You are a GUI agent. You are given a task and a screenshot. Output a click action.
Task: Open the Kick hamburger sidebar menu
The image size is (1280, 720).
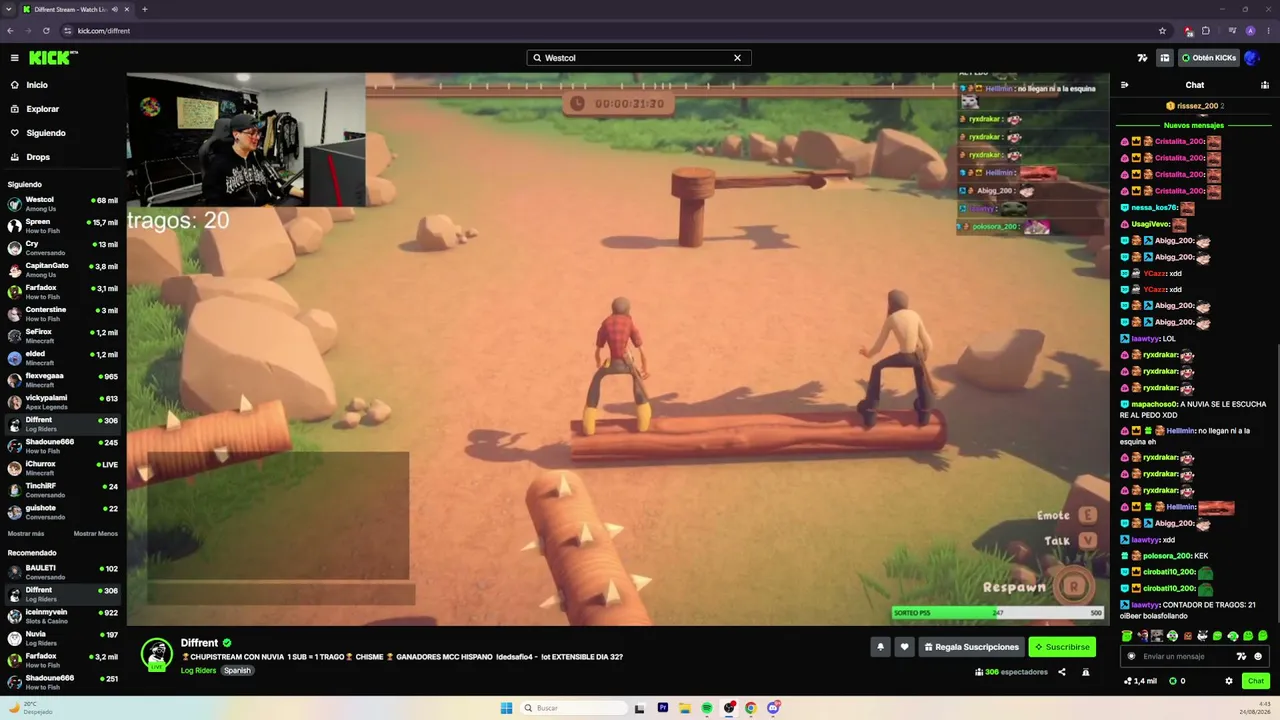15,58
